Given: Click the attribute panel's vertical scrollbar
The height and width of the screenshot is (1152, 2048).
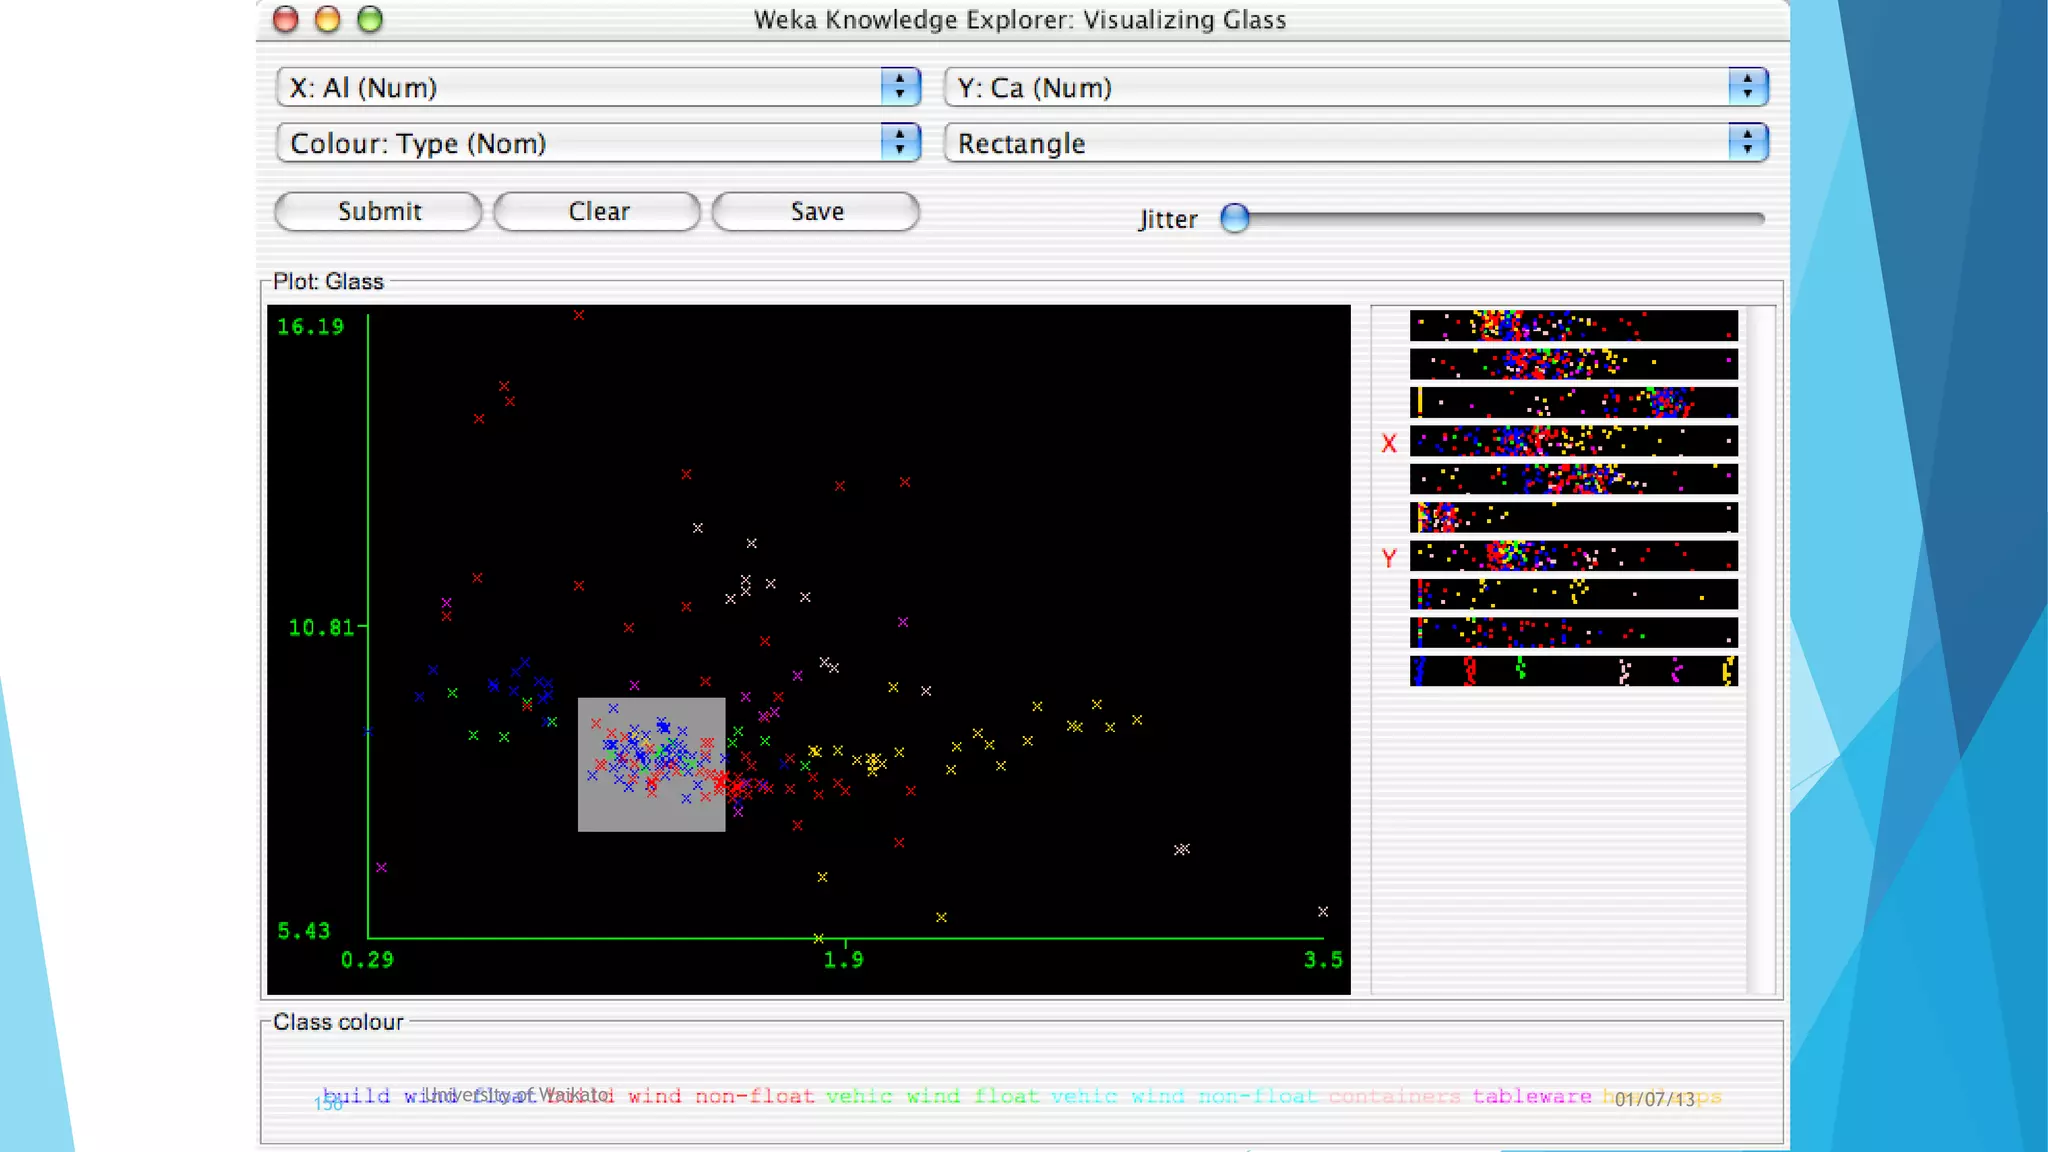Looking at the screenshot, I should click(1760, 650).
